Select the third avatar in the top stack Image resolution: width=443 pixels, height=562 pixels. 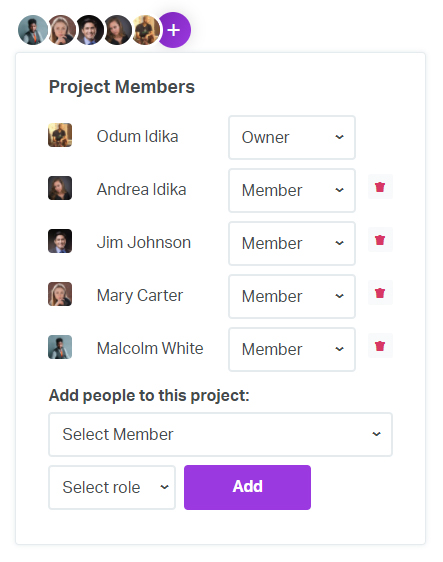89,30
